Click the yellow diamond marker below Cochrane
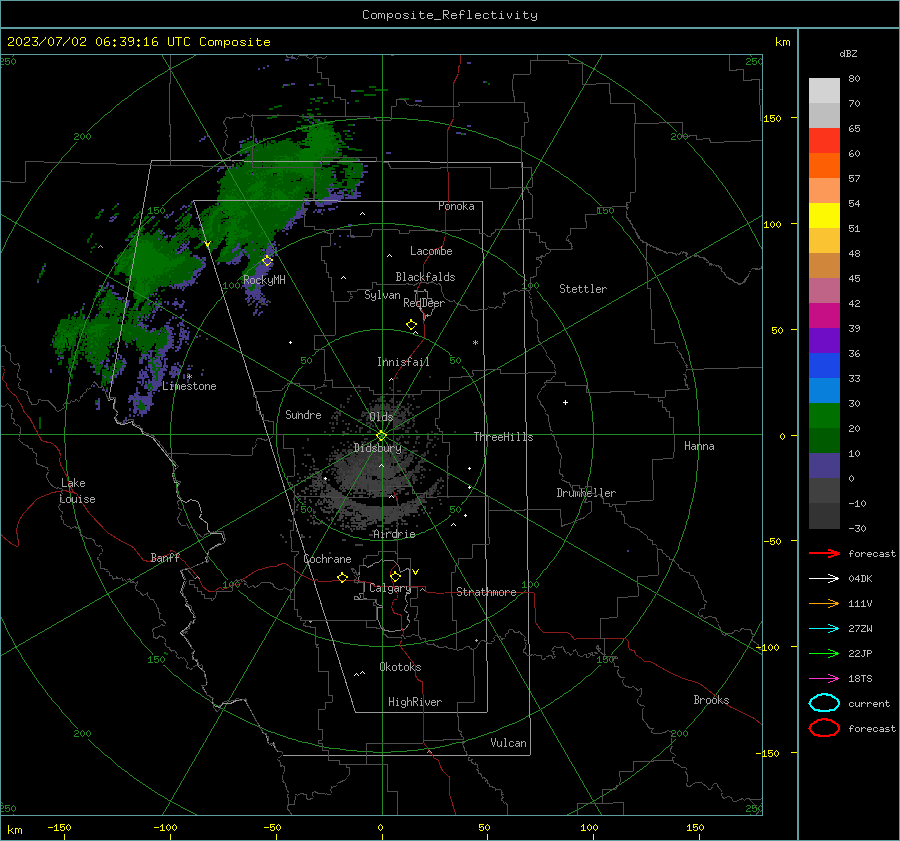The width and height of the screenshot is (900, 841). [x=342, y=578]
